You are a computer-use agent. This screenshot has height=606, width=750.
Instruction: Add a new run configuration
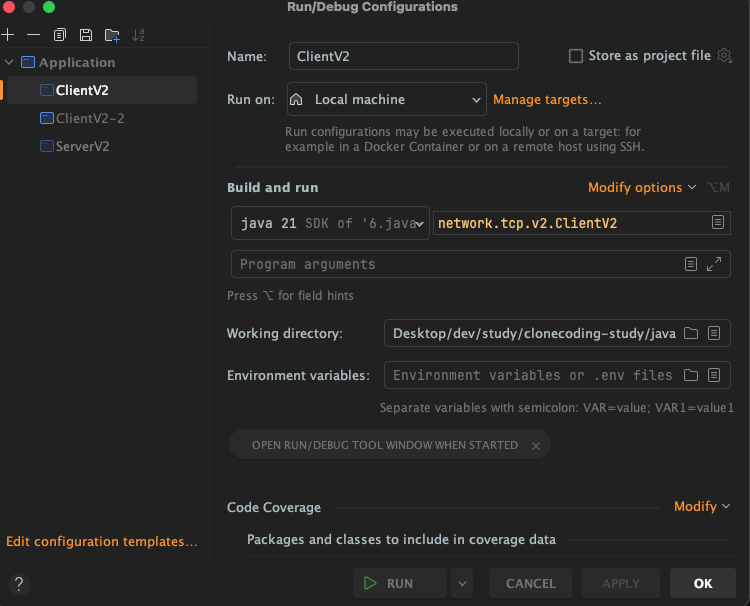(x=8, y=34)
